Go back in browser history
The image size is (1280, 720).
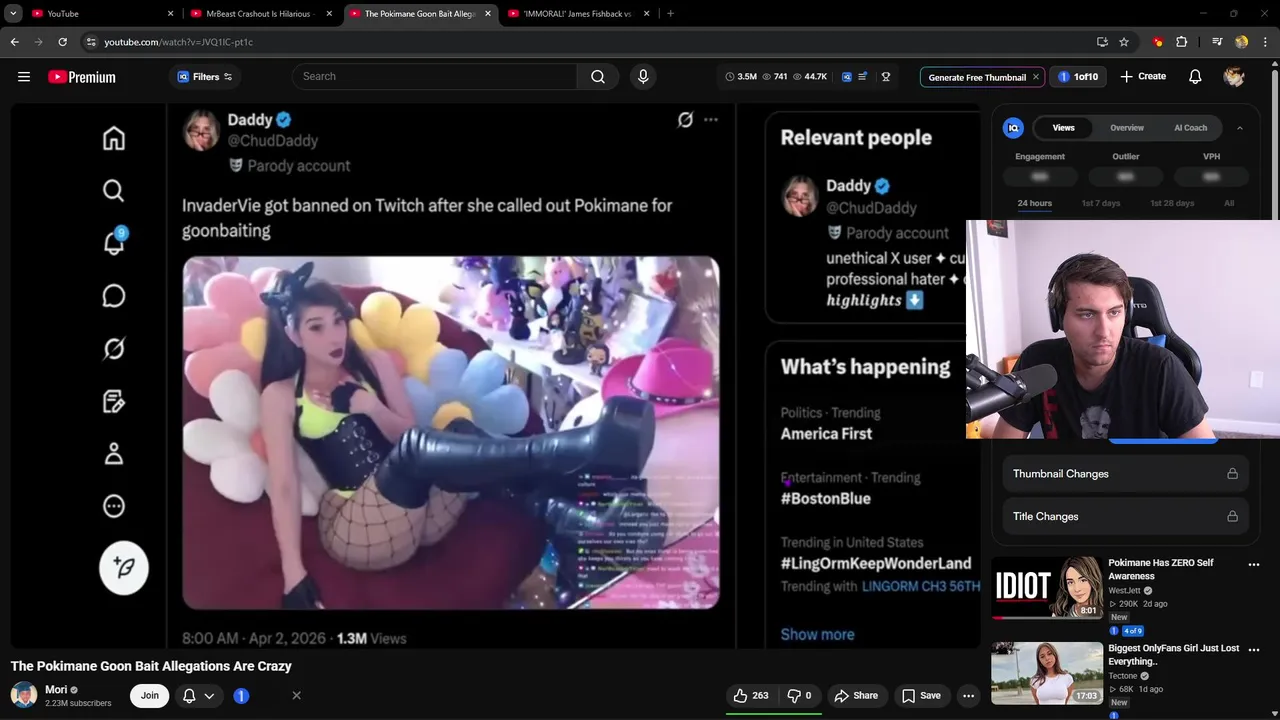[14, 42]
